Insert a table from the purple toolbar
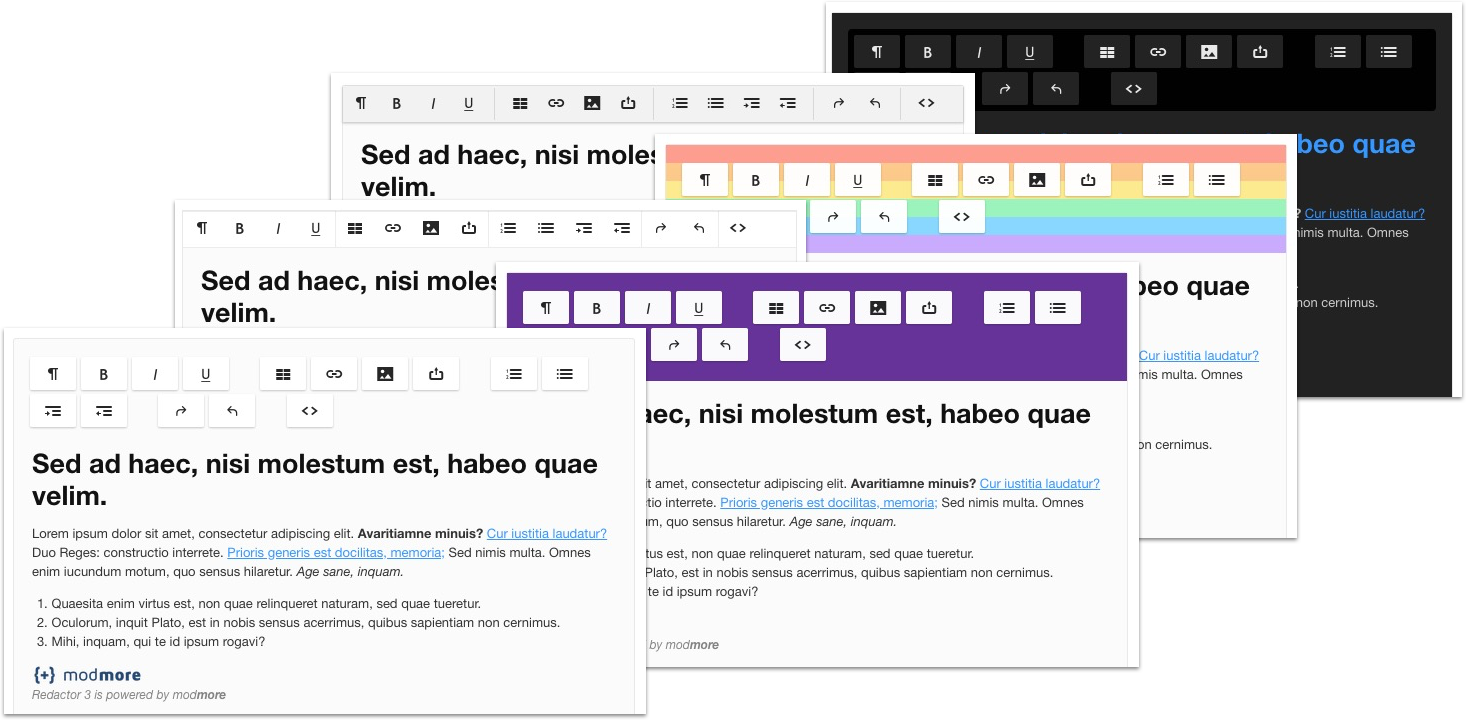The image size is (1466, 720). (776, 308)
